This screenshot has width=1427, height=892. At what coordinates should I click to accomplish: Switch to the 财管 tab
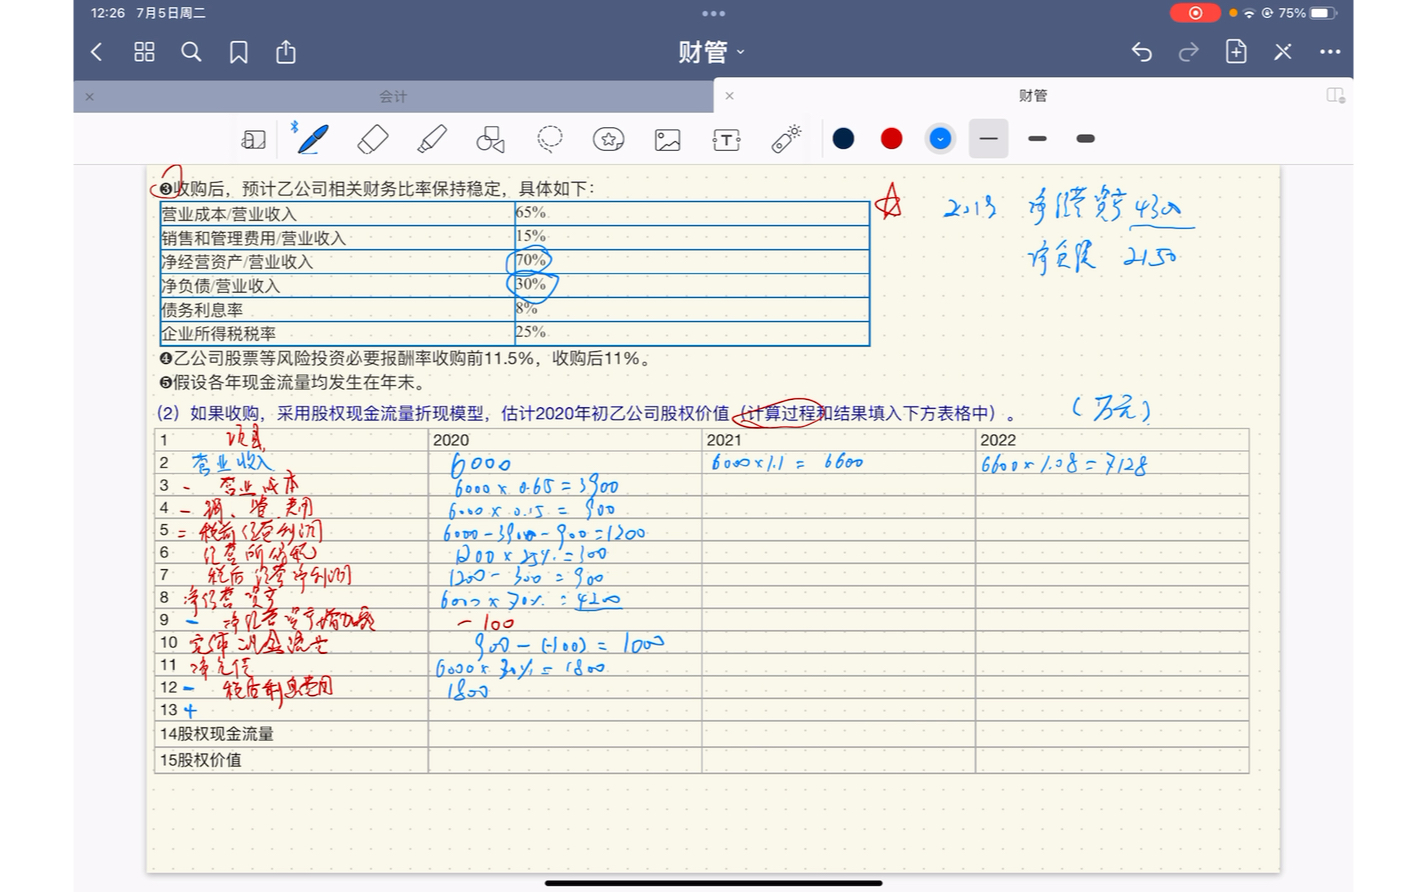(1033, 96)
